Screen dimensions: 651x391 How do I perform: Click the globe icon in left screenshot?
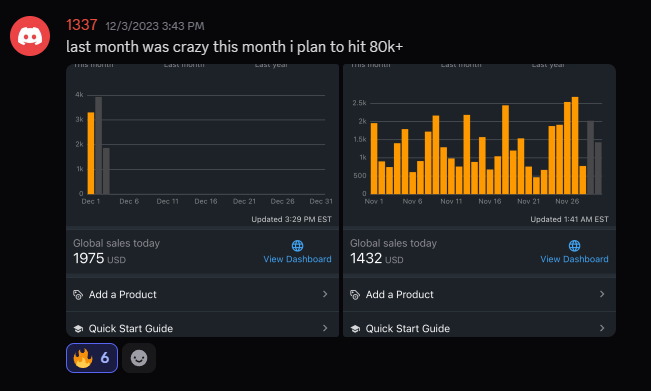coord(297,246)
